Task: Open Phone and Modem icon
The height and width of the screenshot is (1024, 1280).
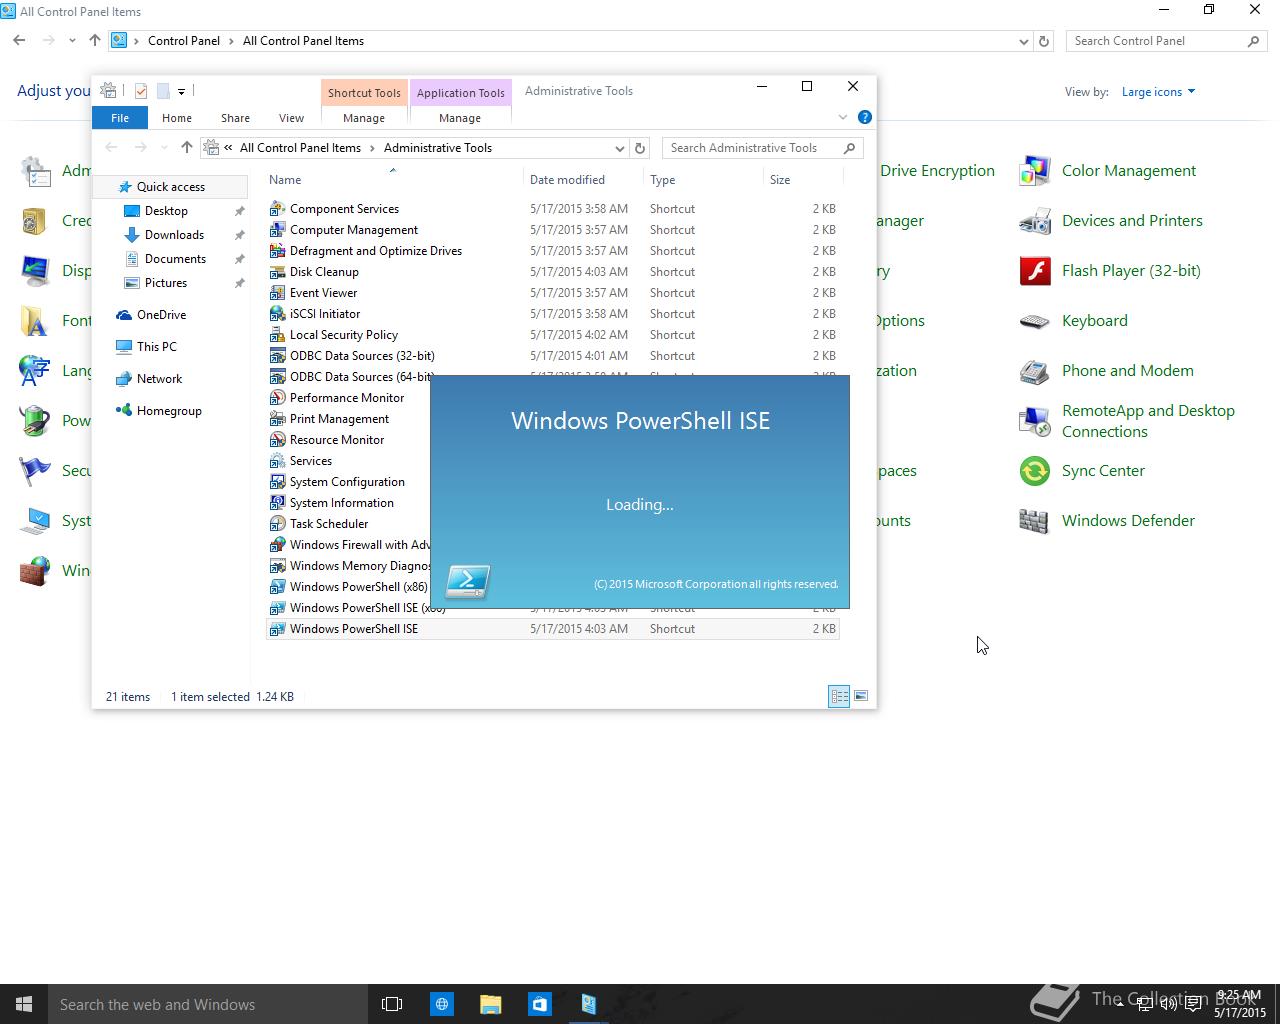Action: (1034, 371)
